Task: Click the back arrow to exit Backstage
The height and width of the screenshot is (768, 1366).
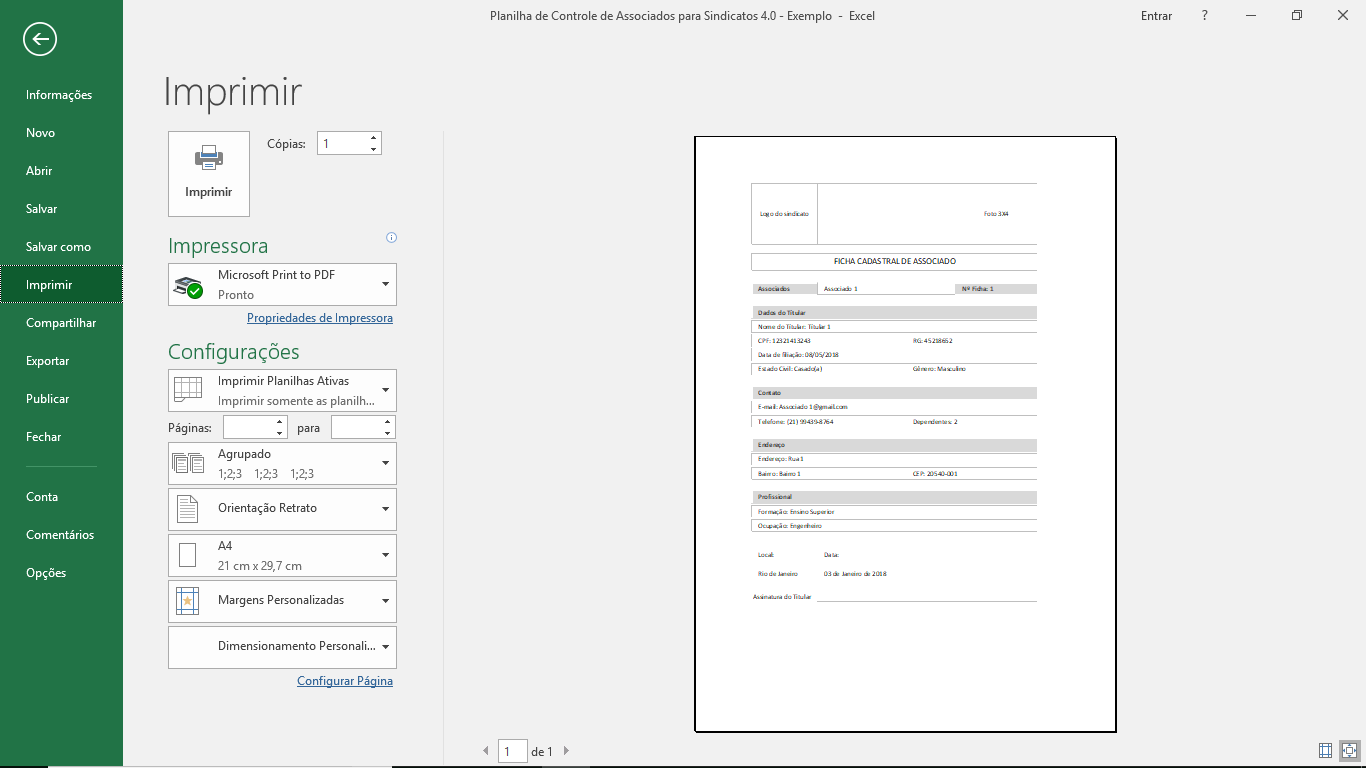Action: point(40,40)
